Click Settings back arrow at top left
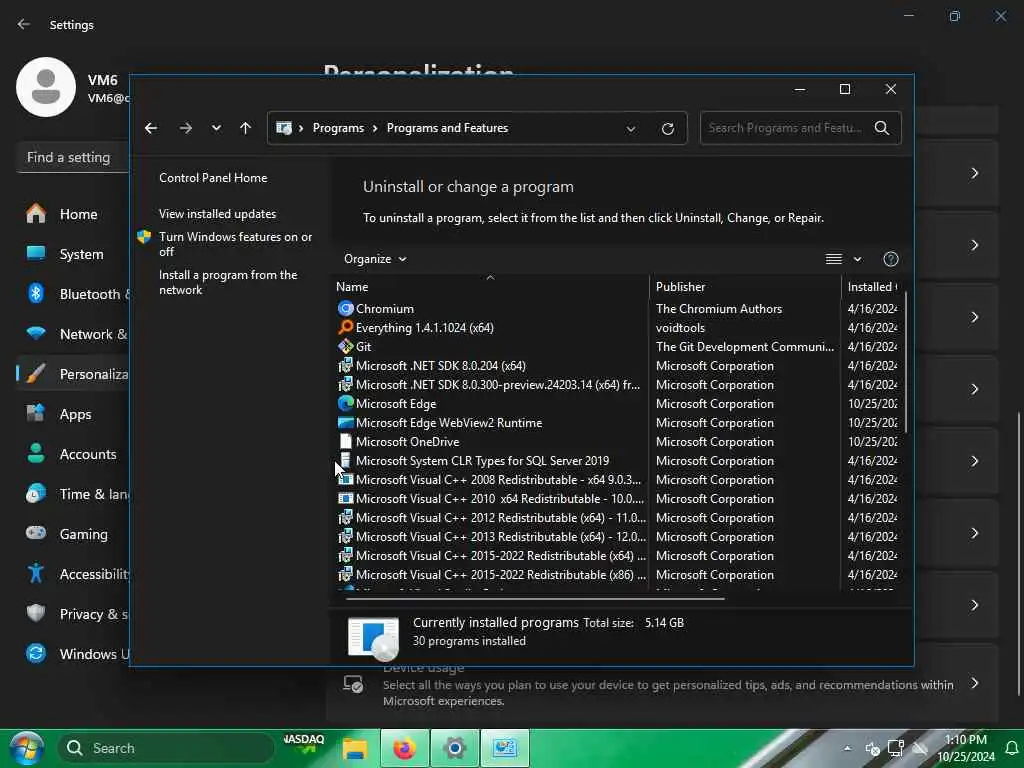The image size is (1024, 768). pyautogui.click(x=24, y=24)
